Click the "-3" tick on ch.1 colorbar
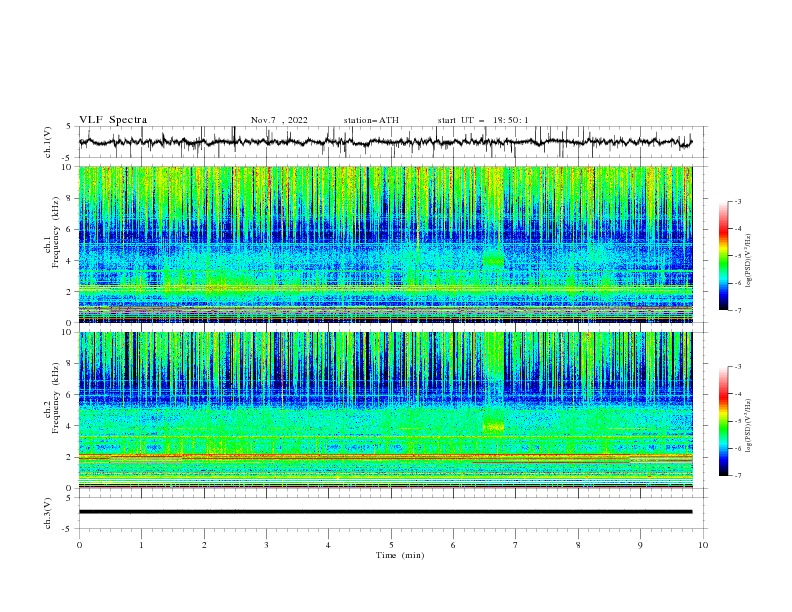 point(737,201)
